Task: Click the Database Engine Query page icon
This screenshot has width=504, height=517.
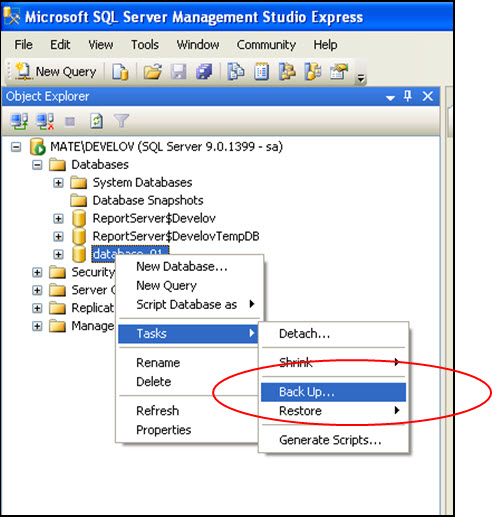Action: click(x=120, y=71)
